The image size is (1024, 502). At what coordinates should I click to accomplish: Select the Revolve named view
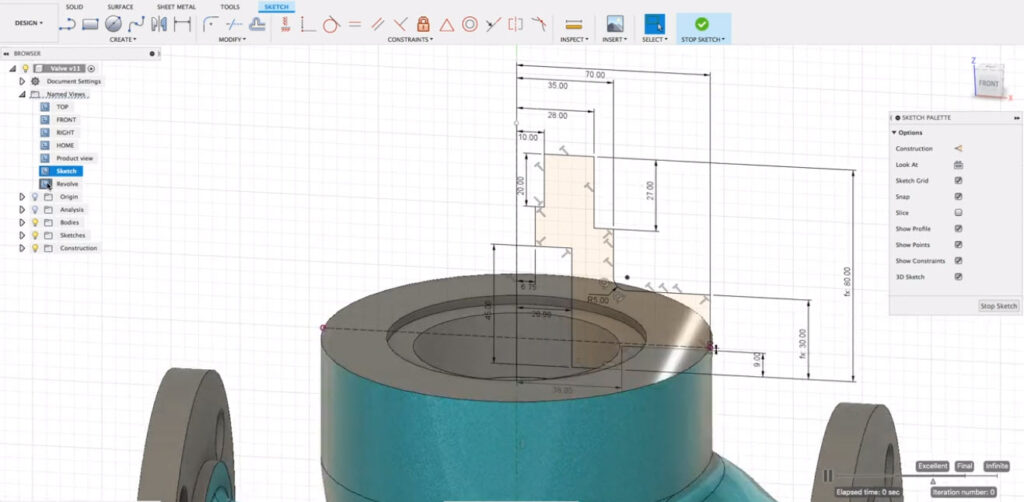[x=67, y=184]
